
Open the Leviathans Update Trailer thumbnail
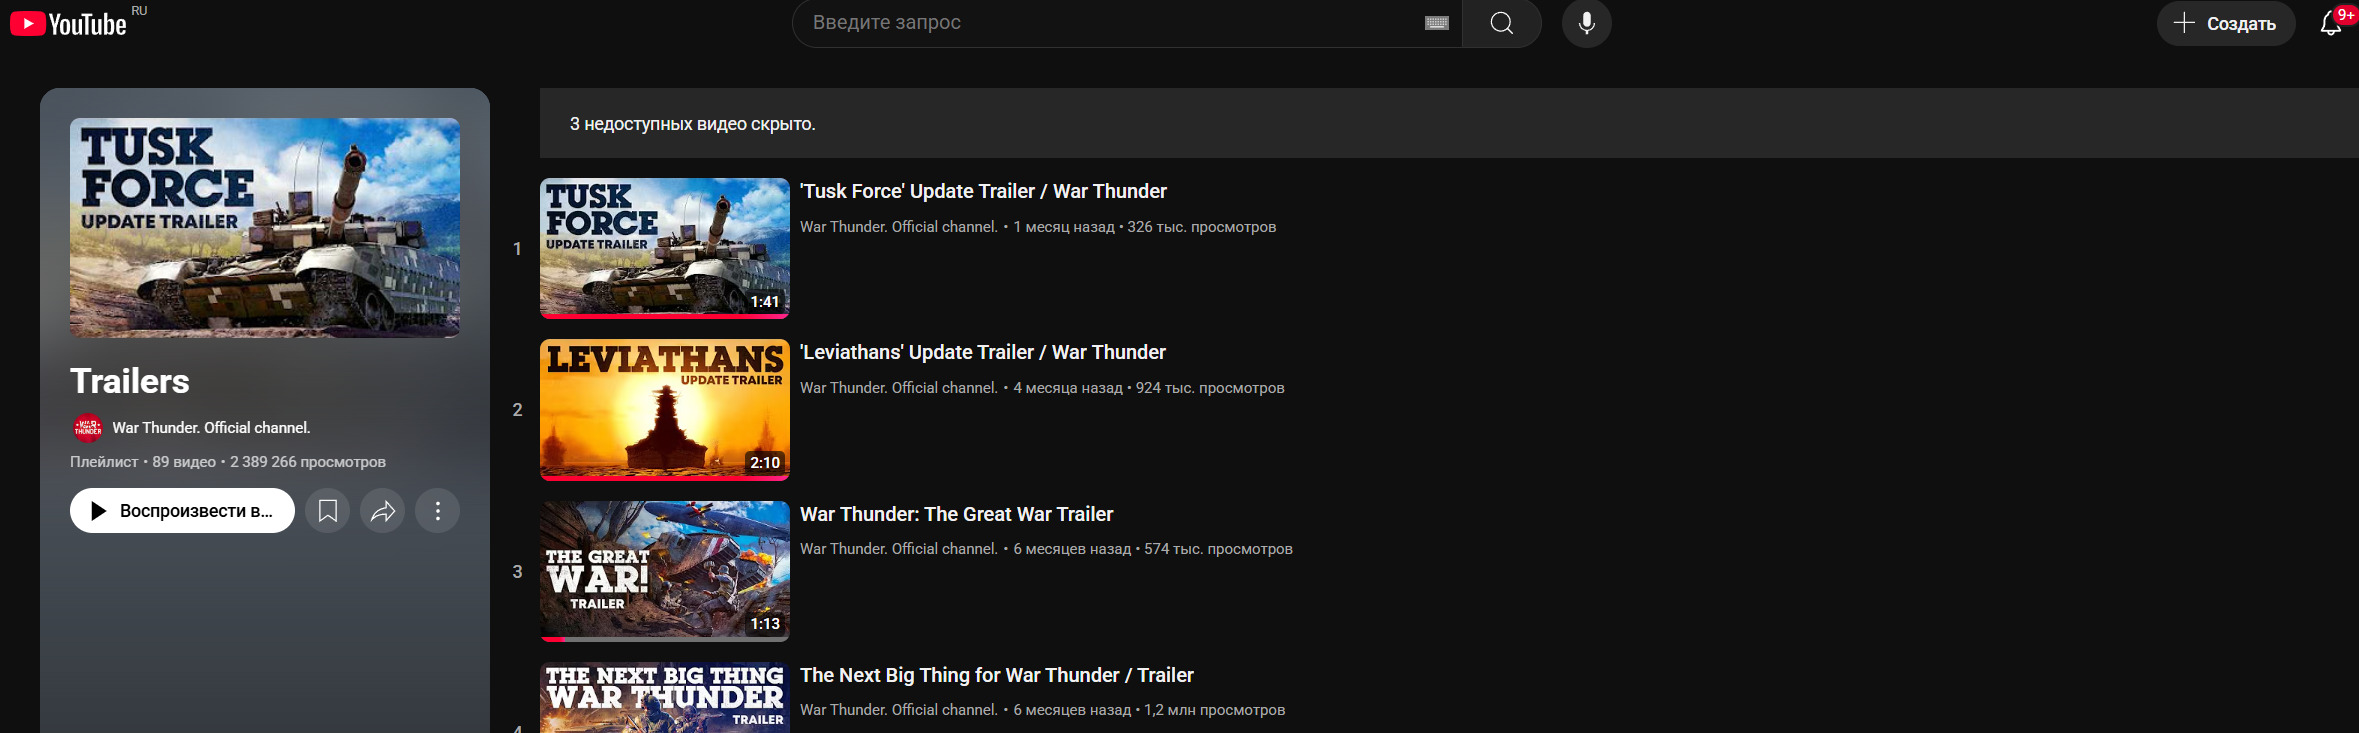(664, 409)
